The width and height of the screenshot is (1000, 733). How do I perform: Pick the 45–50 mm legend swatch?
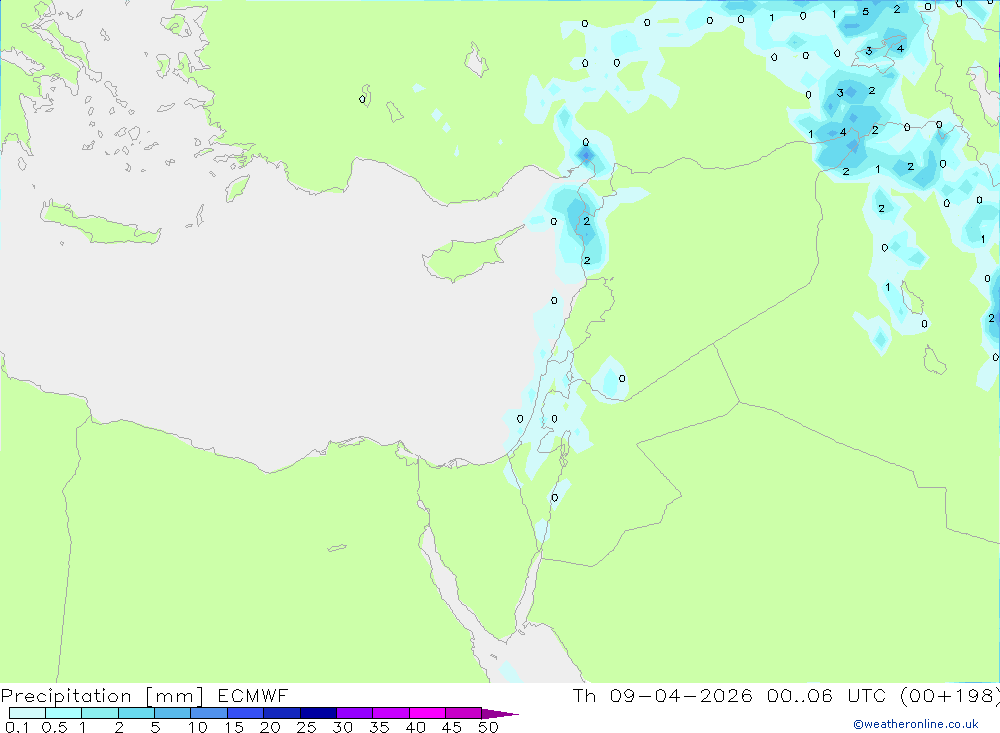point(463,713)
